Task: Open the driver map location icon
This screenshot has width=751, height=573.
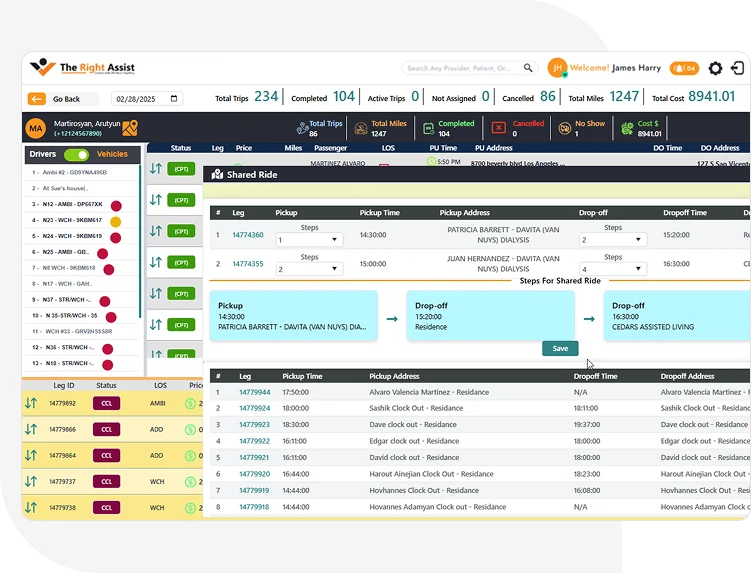Action: pos(130,128)
